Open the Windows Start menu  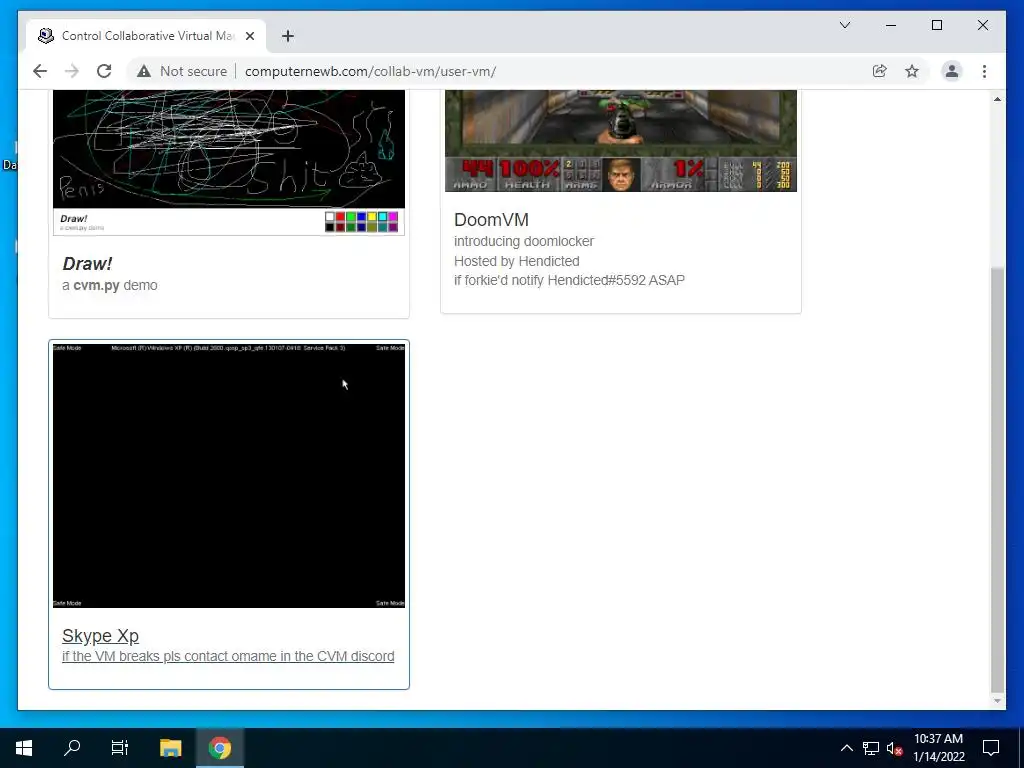(24, 748)
